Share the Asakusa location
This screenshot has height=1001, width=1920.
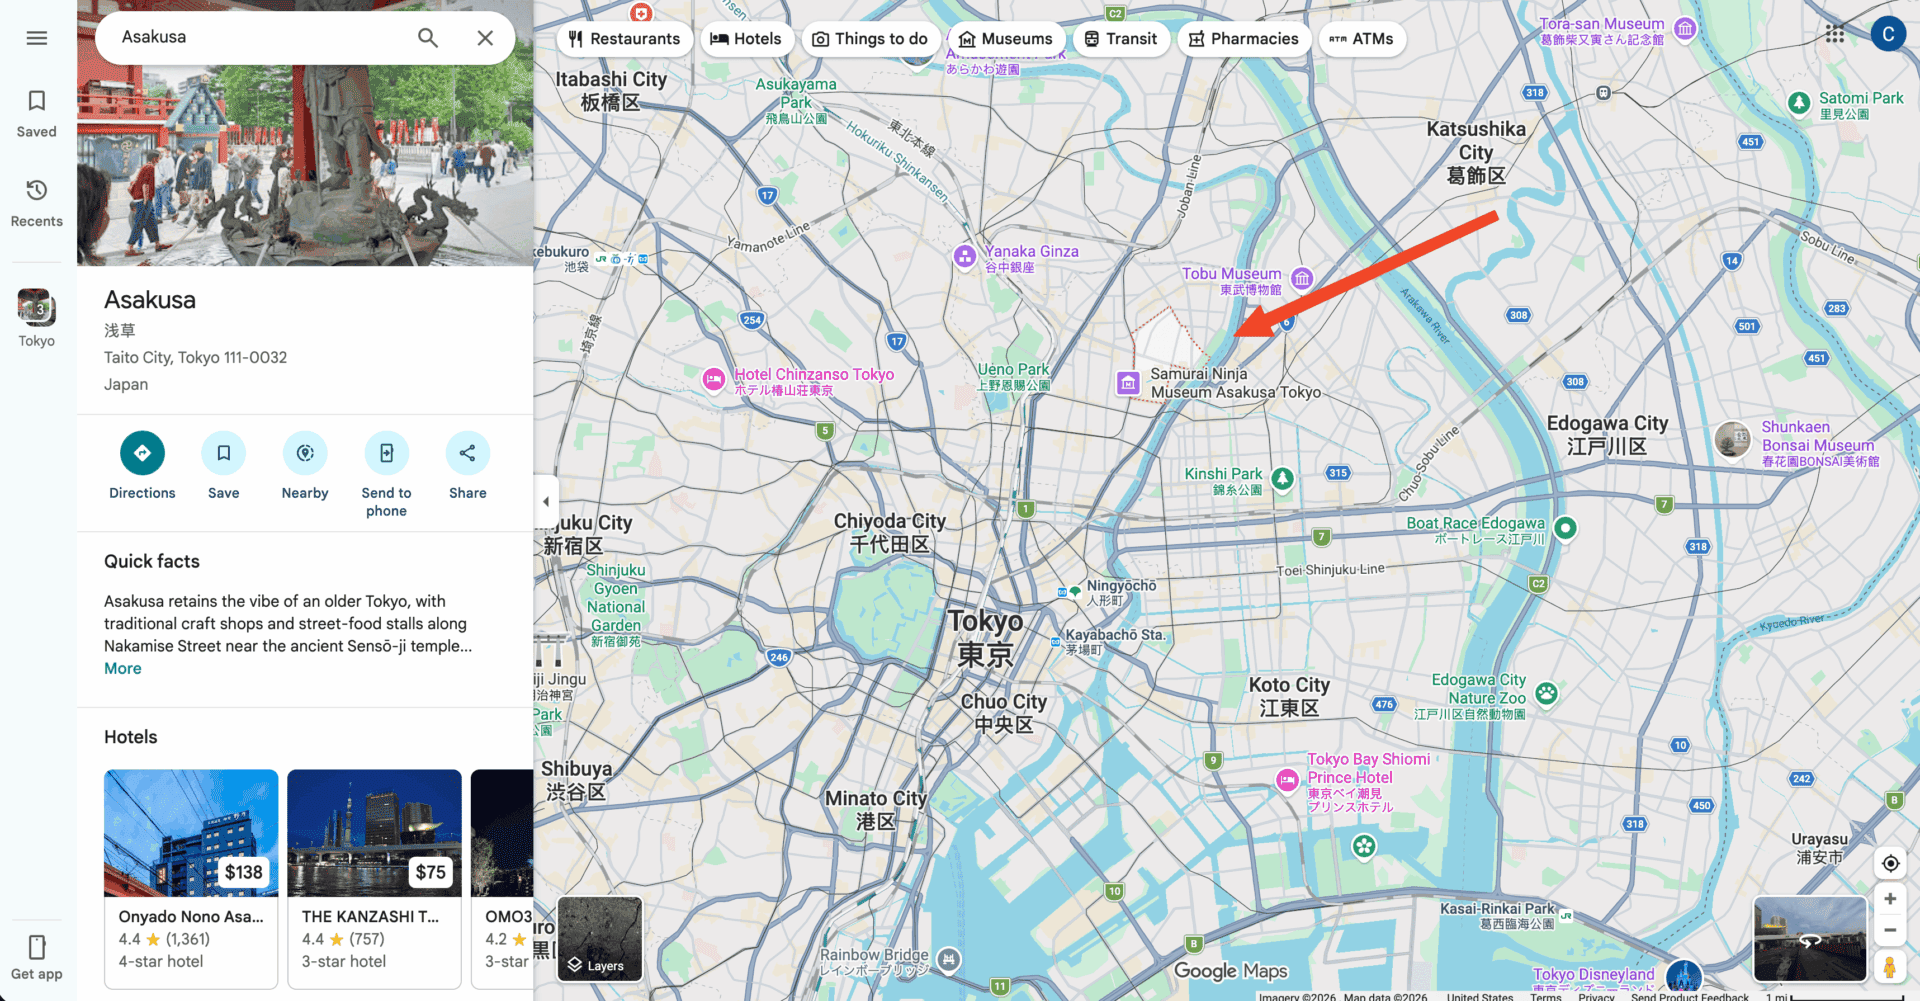coord(467,453)
